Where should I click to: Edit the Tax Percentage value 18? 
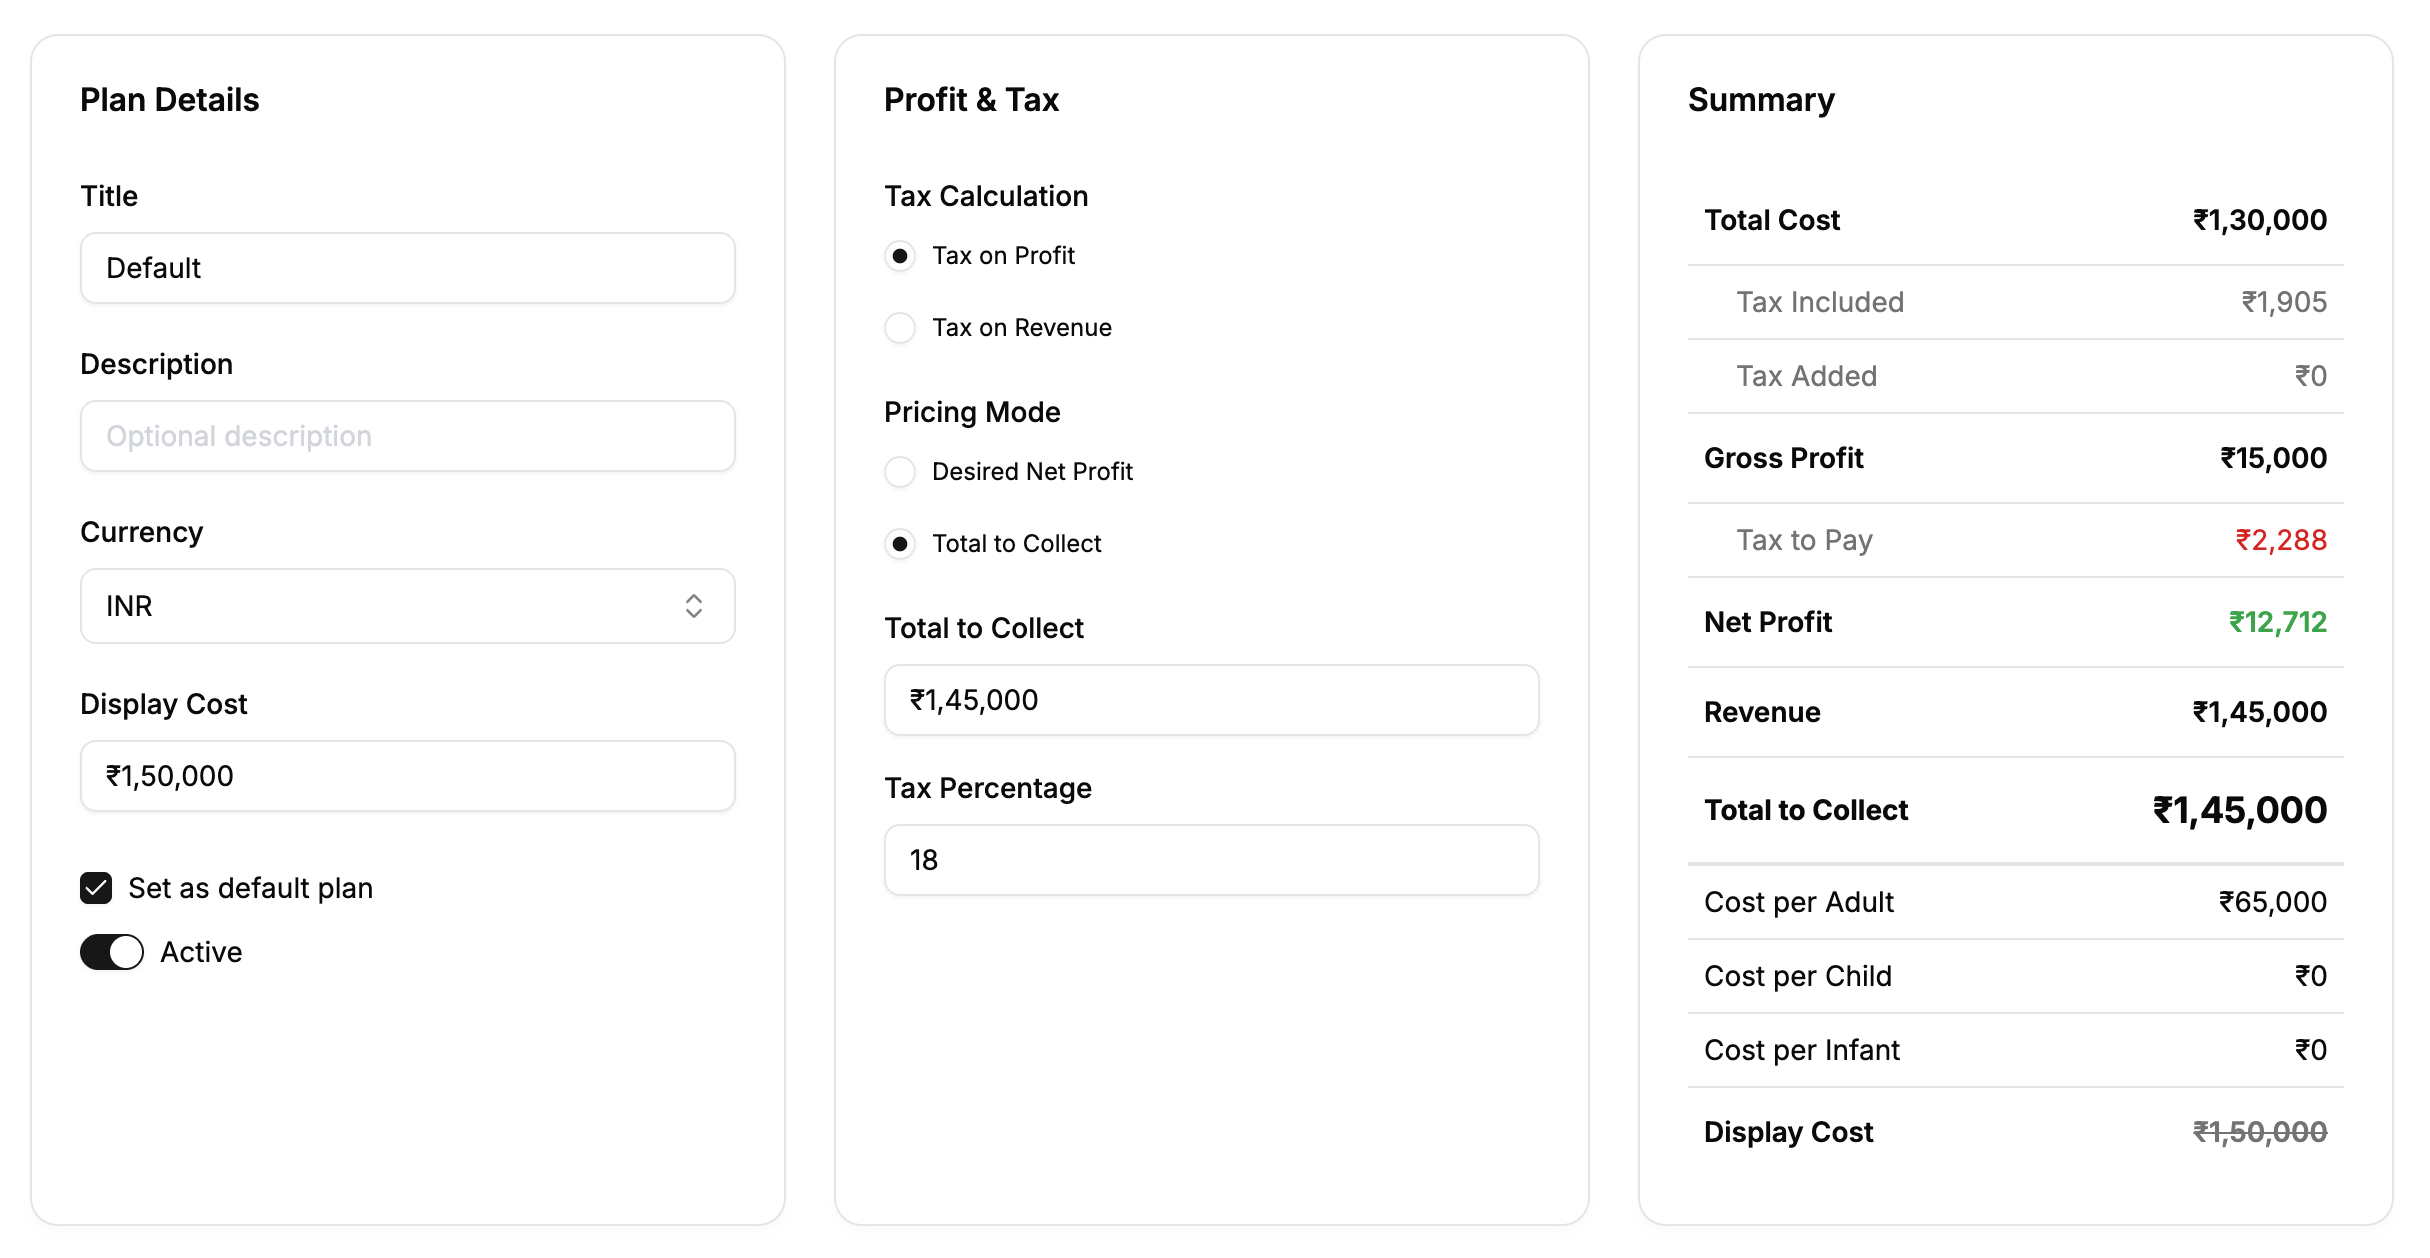click(1211, 859)
